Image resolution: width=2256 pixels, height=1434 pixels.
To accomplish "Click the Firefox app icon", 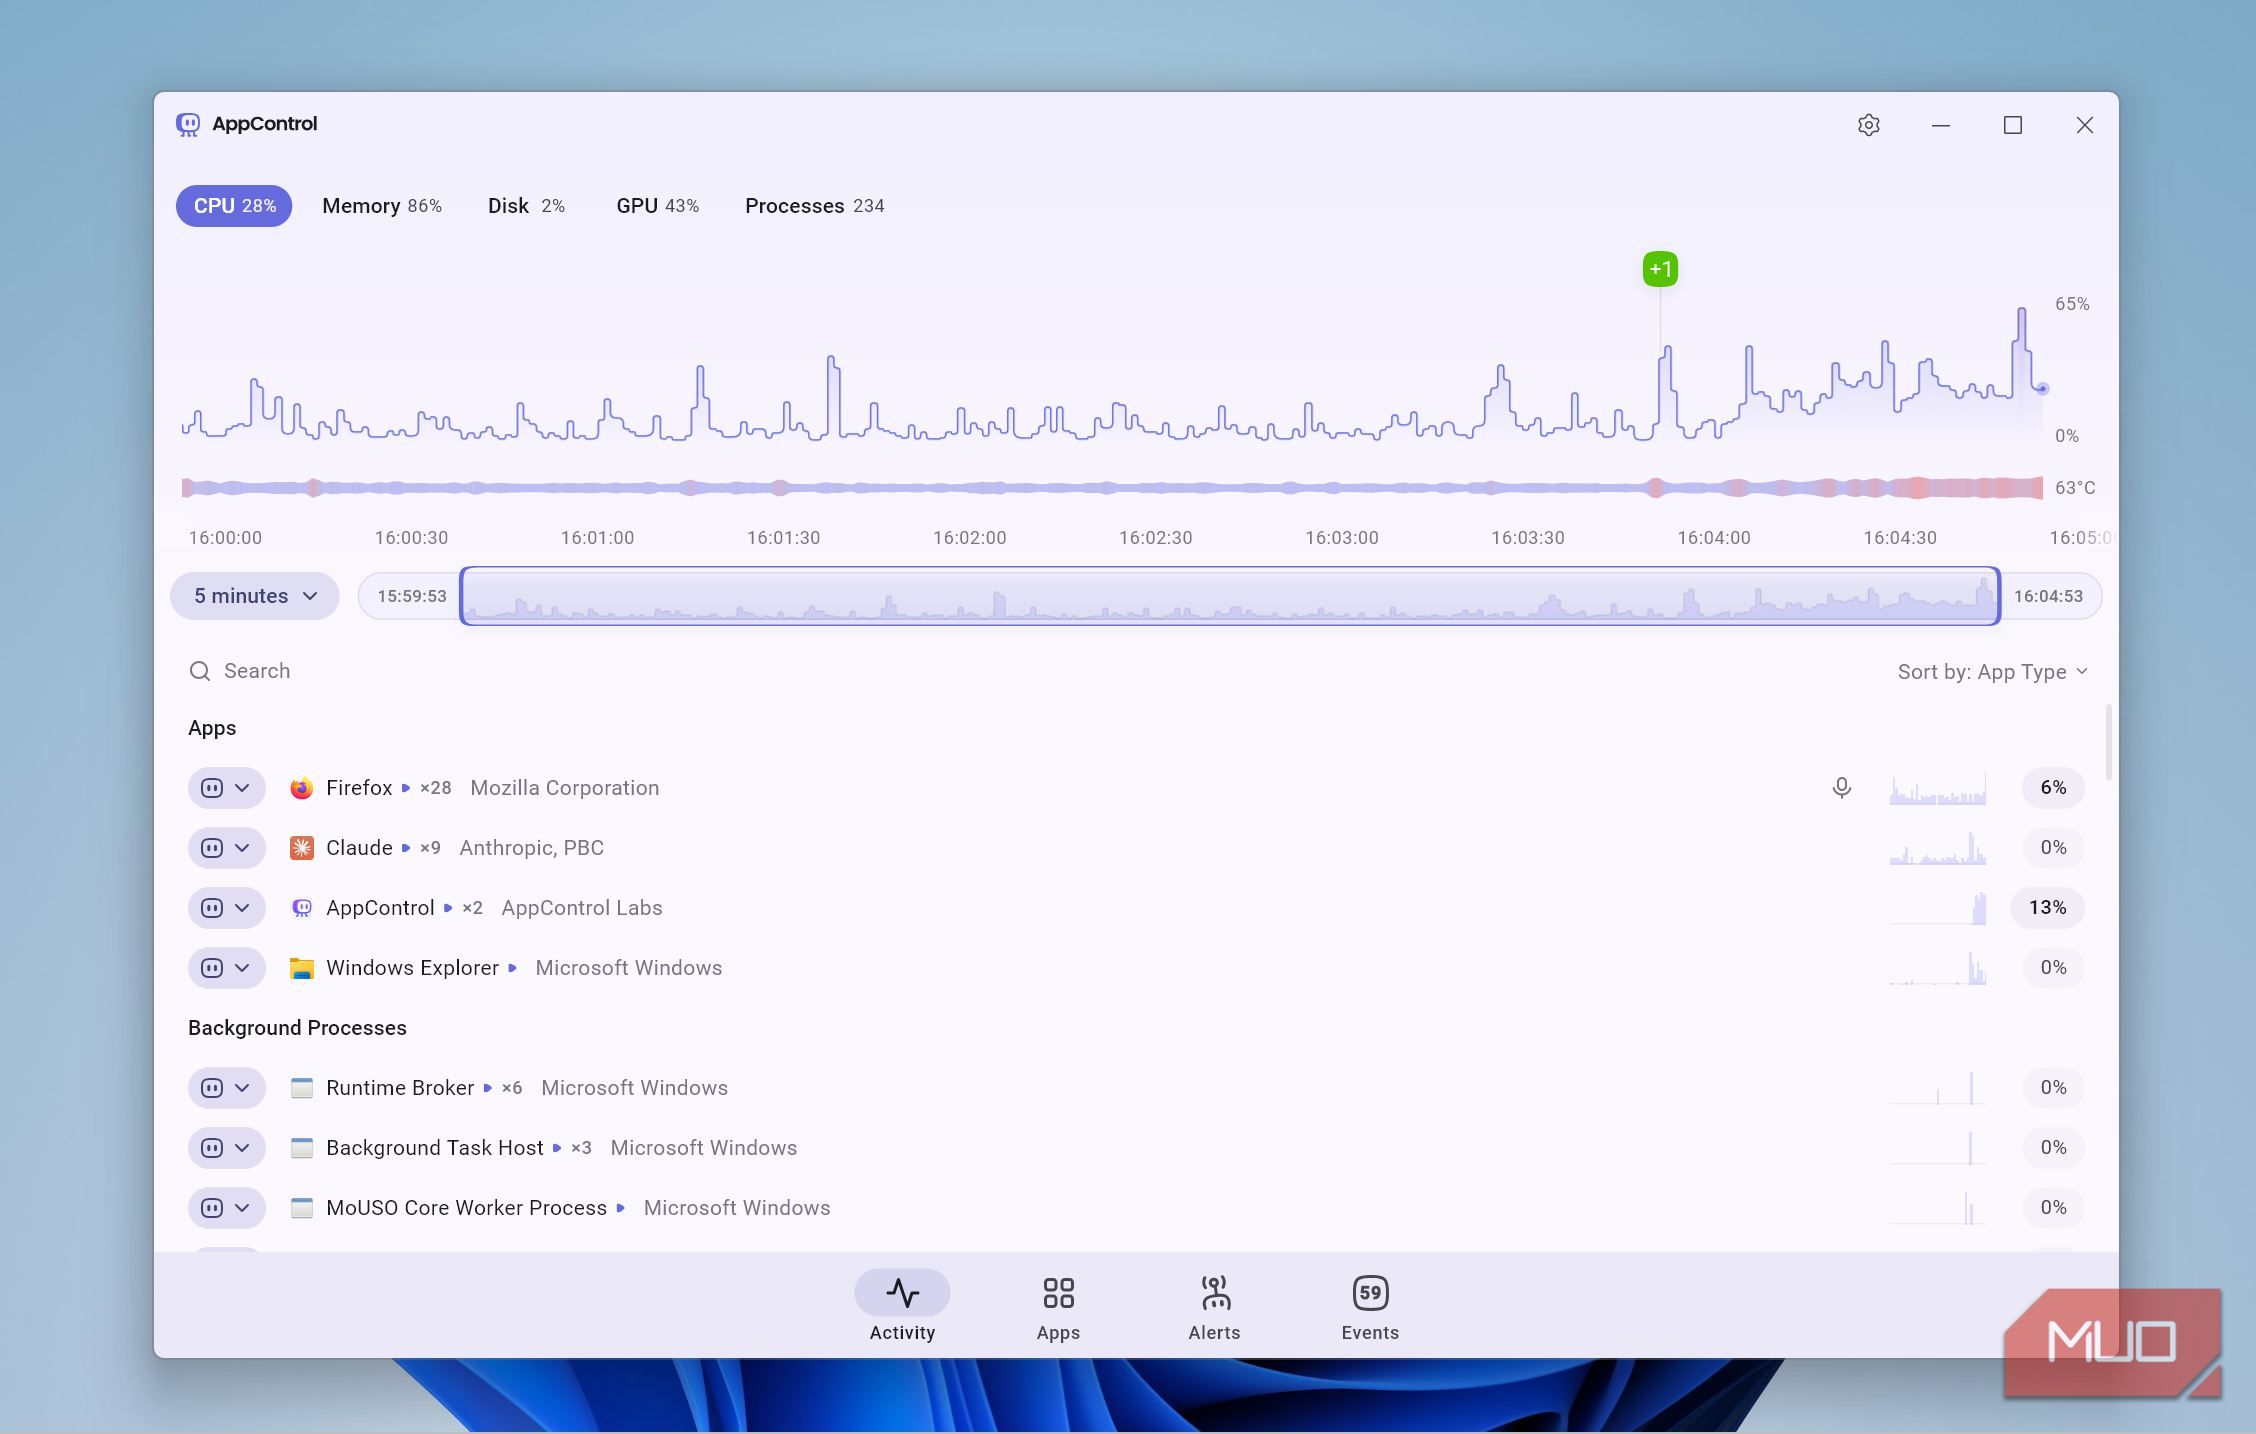I will pos(301,788).
